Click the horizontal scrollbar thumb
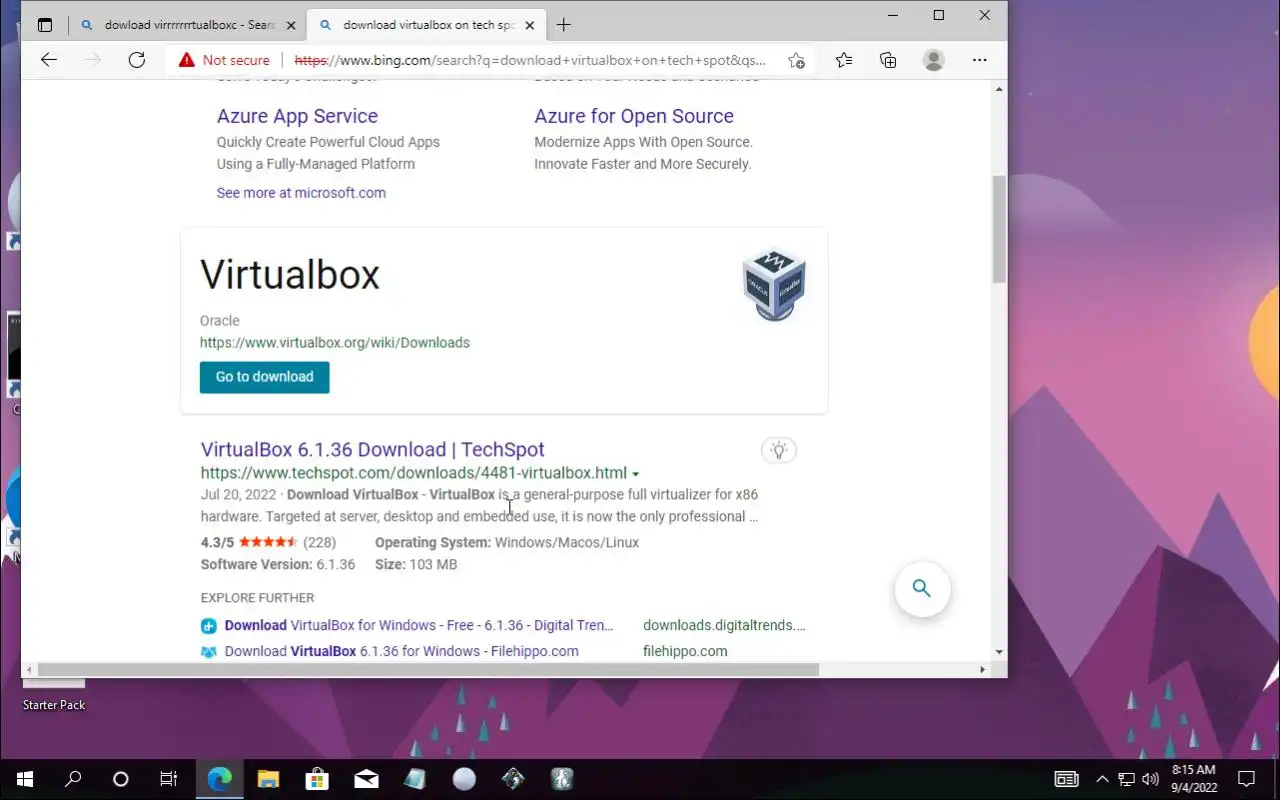This screenshot has height=800, width=1280. 428,669
